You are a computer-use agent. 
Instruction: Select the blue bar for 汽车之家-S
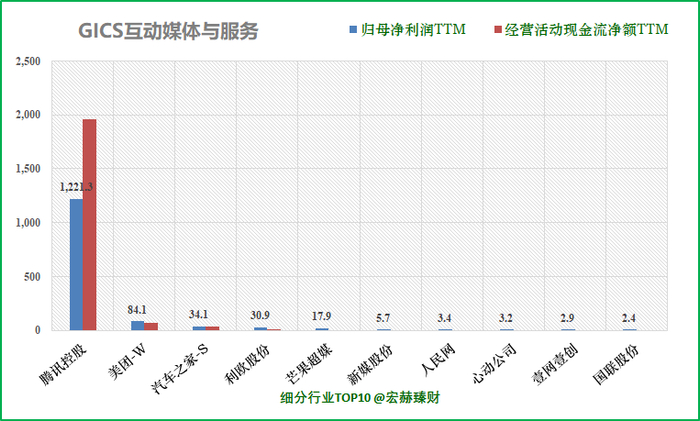pos(199,328)
